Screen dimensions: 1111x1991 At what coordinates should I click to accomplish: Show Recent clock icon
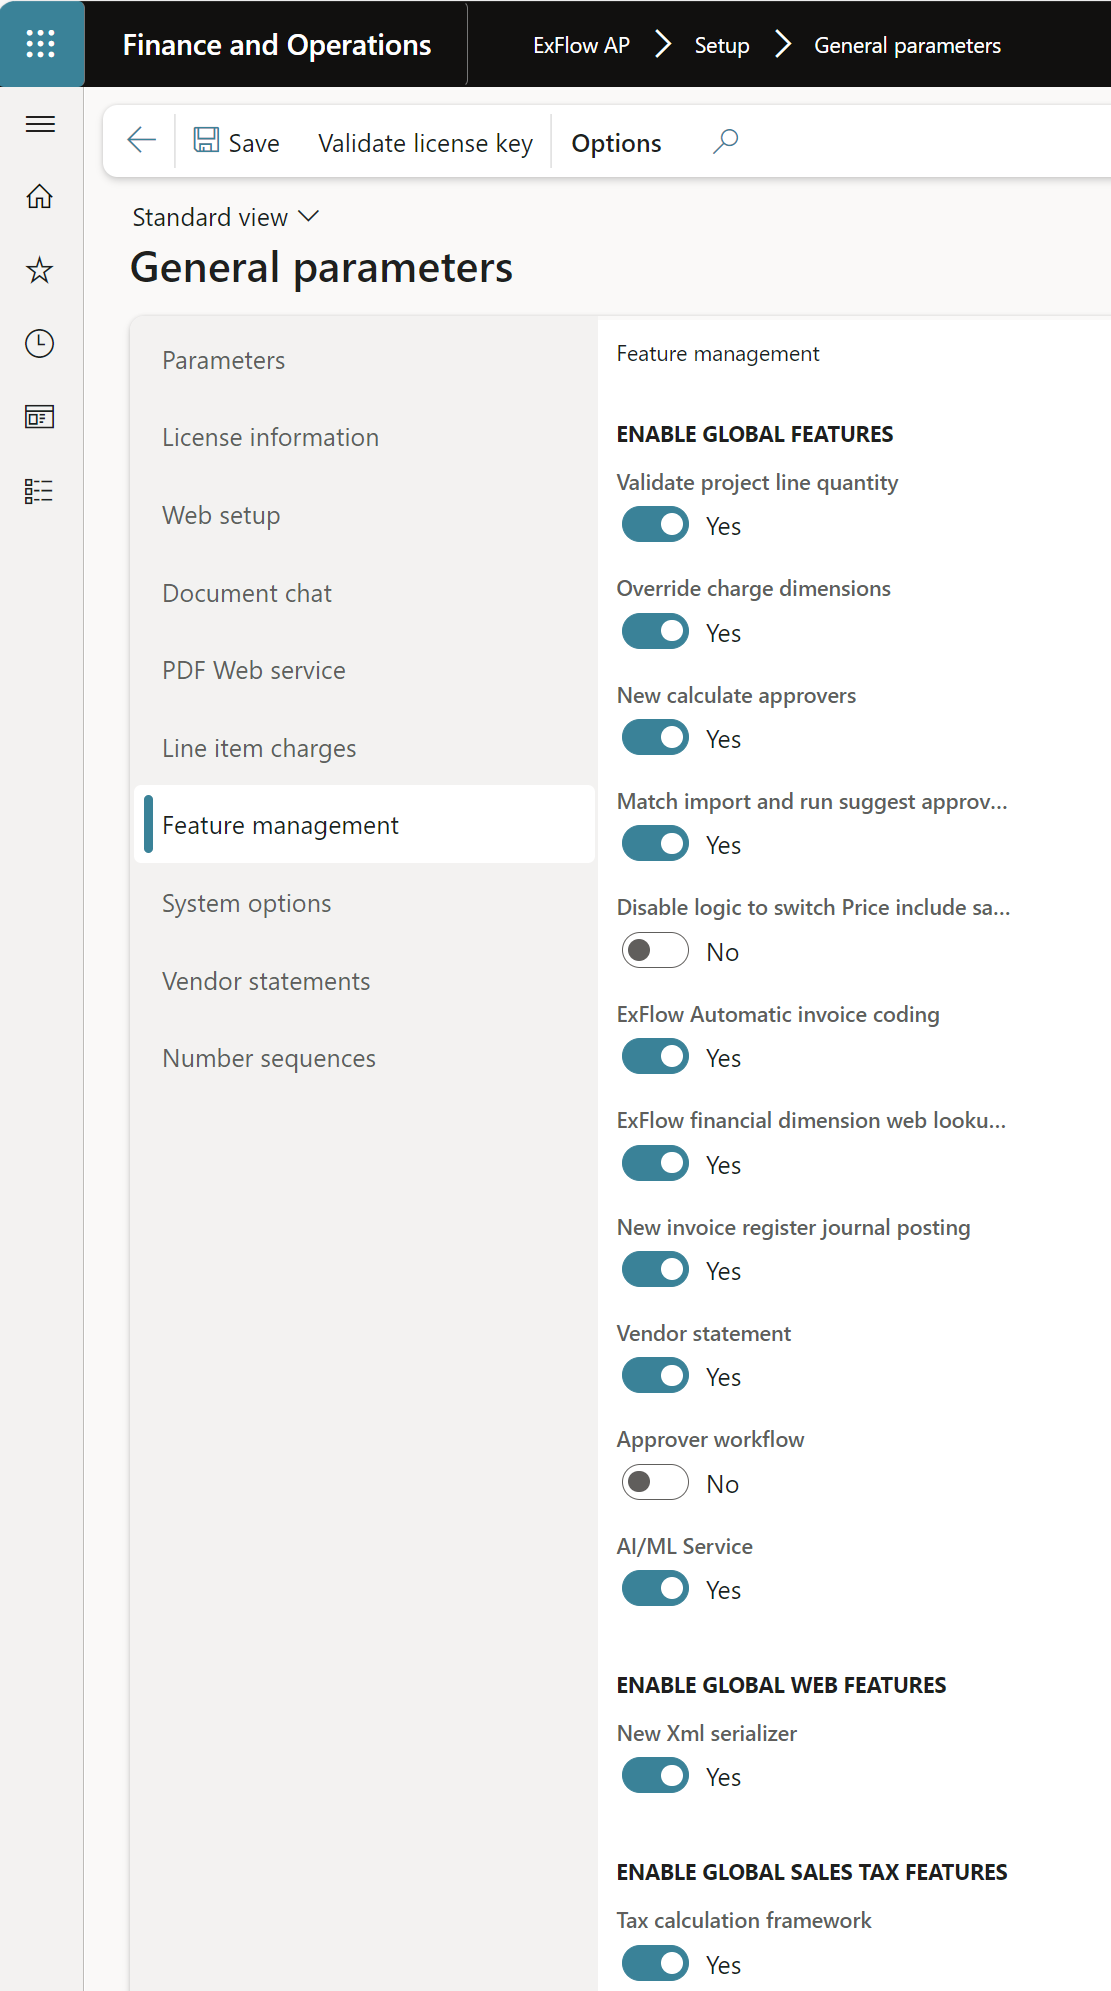point(40,344)
